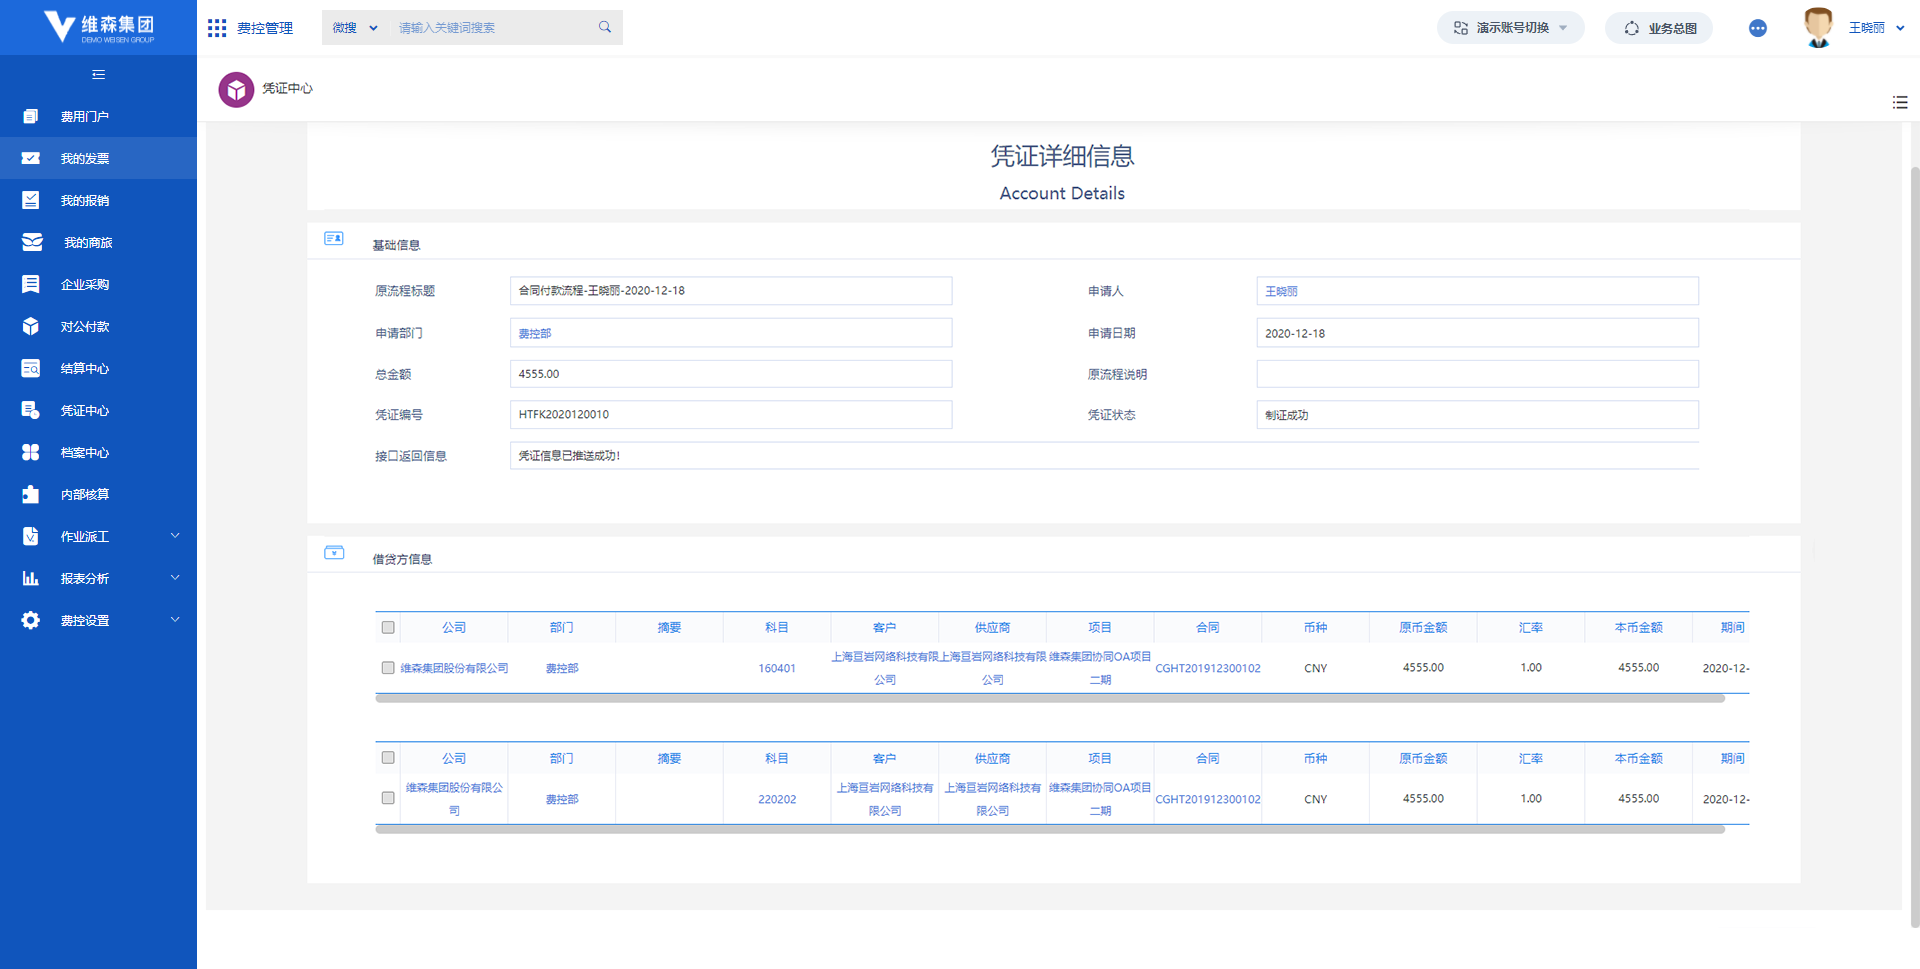This screenshot has width=1920, height=969.
Task: Toggle select-all checkbox in first table header
Action: 388,628
